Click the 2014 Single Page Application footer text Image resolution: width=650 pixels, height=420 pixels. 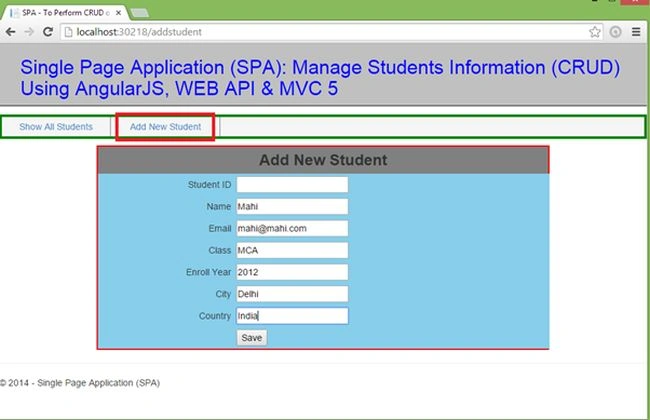pyautogui.click(x=80, y=383)
